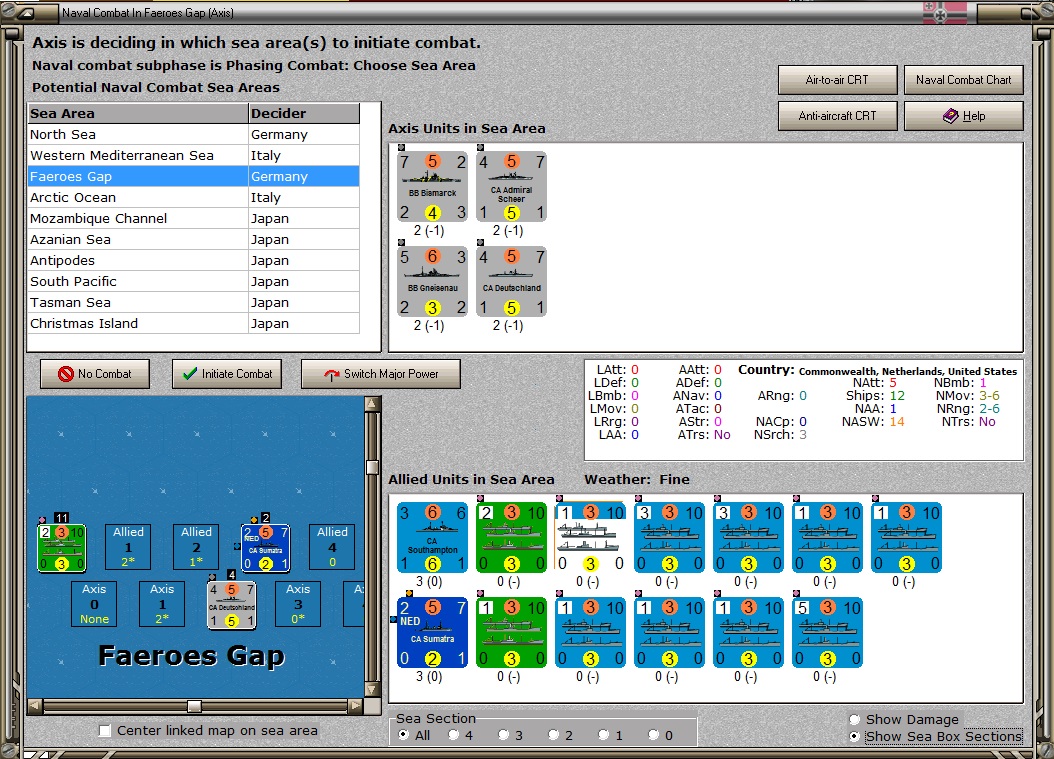
Task: Select Sea Section 4 radio button
Action: pos(454,735)
